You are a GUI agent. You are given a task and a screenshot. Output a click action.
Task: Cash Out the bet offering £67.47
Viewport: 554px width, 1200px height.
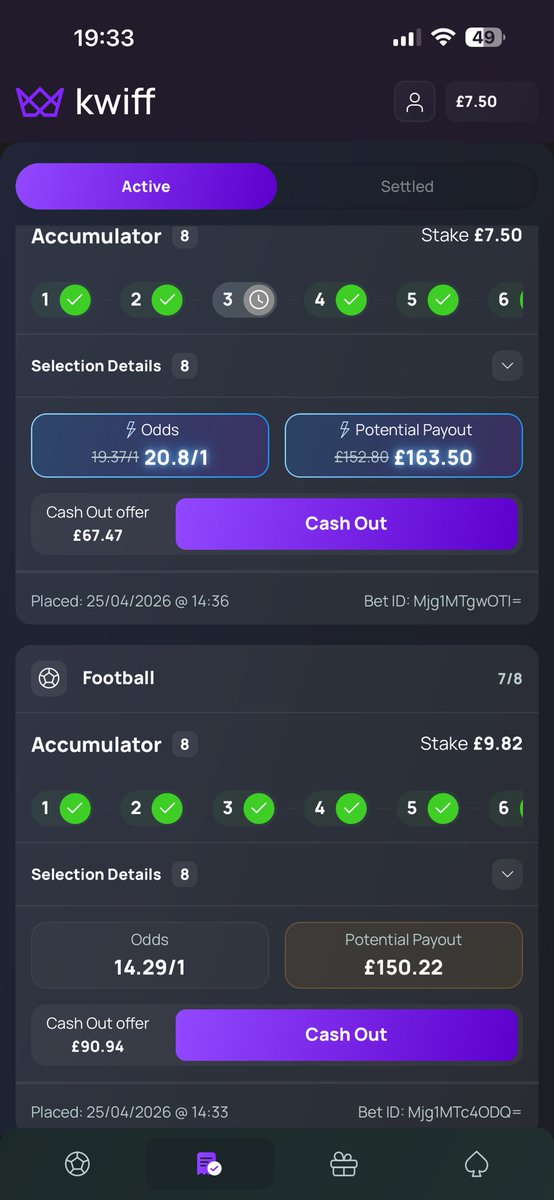[346, 523]
